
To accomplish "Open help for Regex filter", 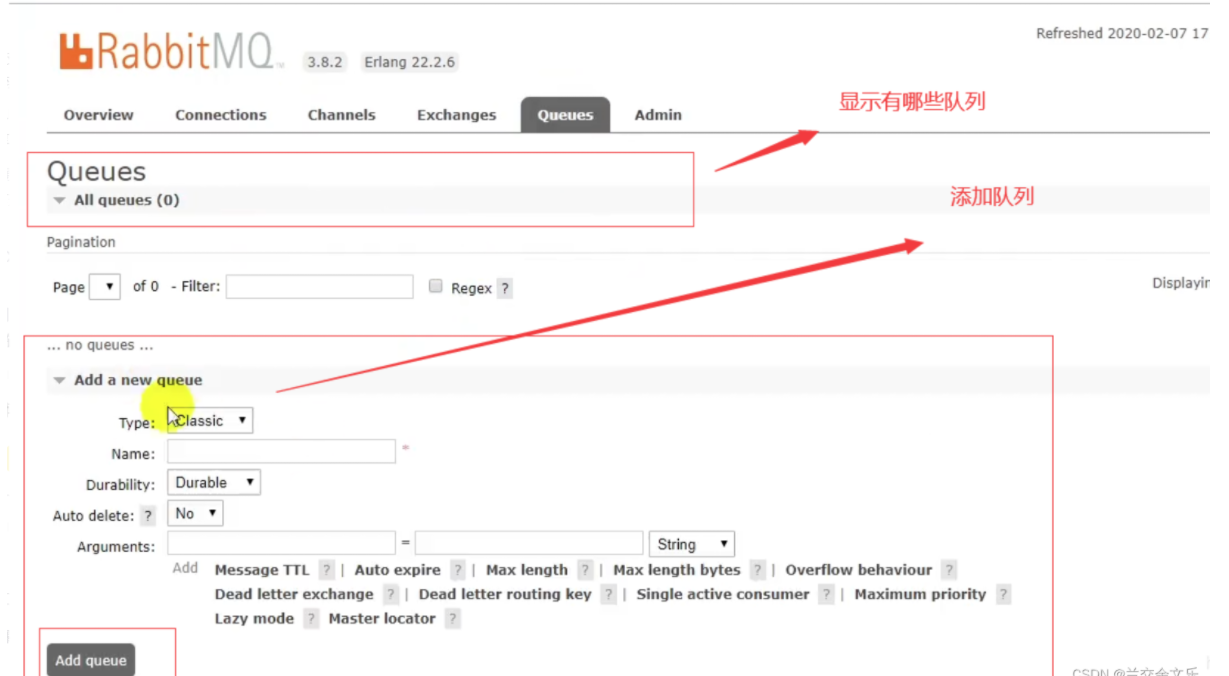I will pos(505,288).
